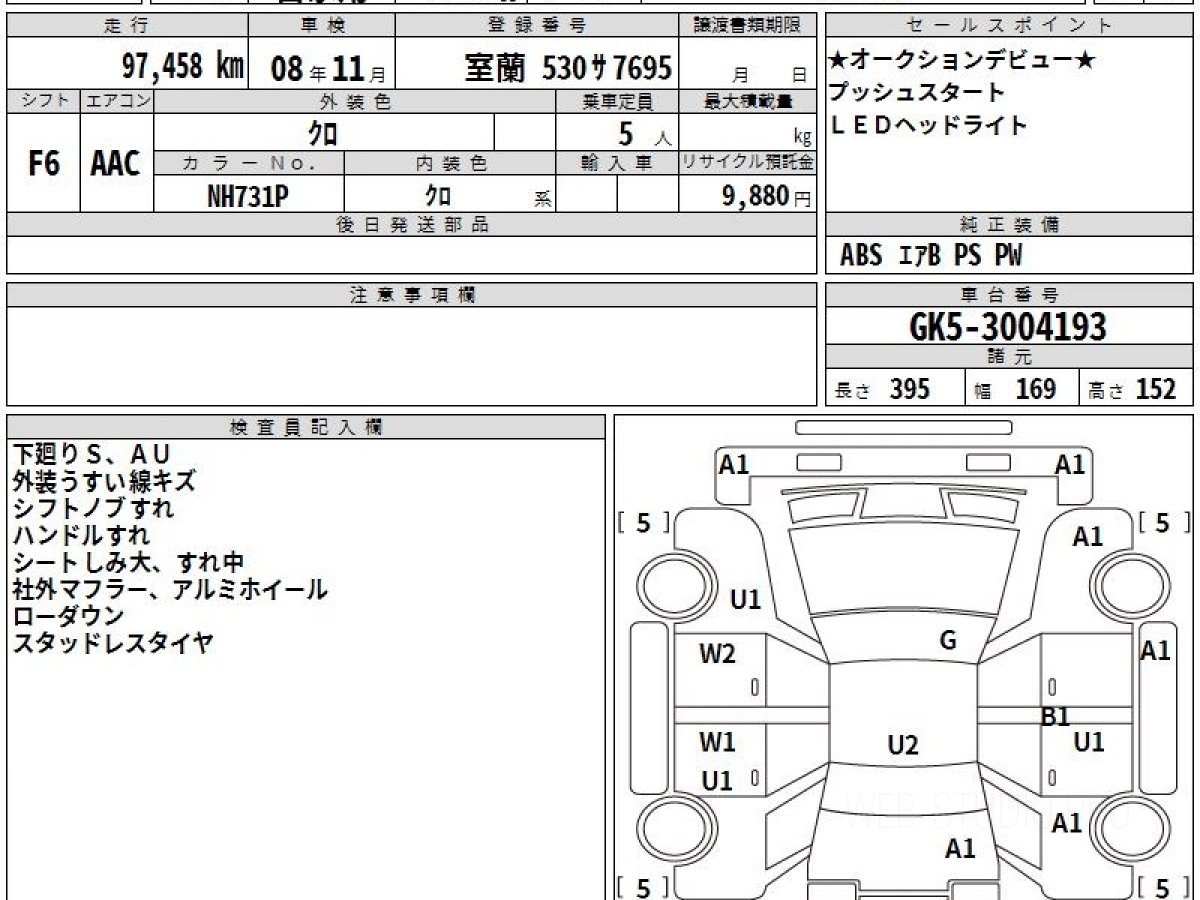Image resolution: width=1200 pixels, height=900 pixels.
Task: Click the 検査員記入欄 header
Action: click(306, 427)
